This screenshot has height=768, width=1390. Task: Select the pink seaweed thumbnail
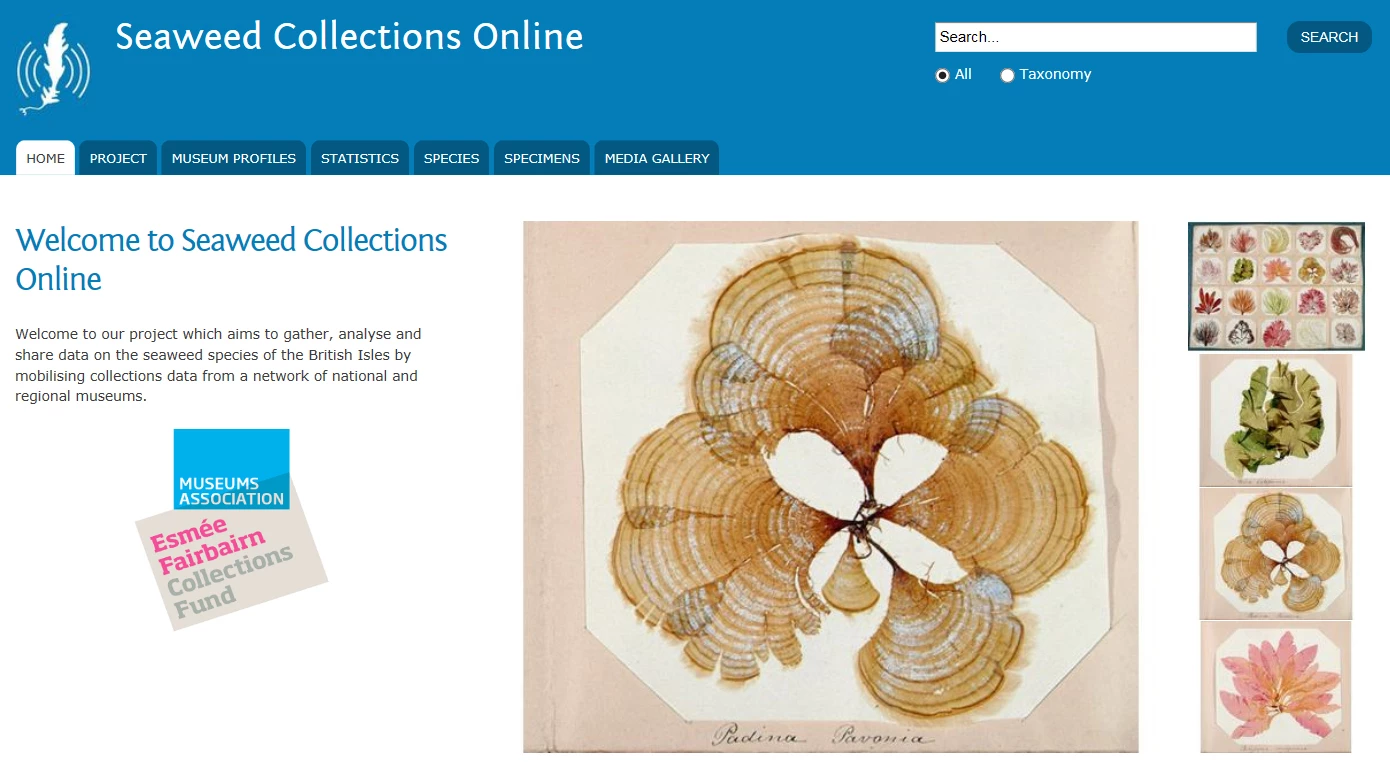1276,687
